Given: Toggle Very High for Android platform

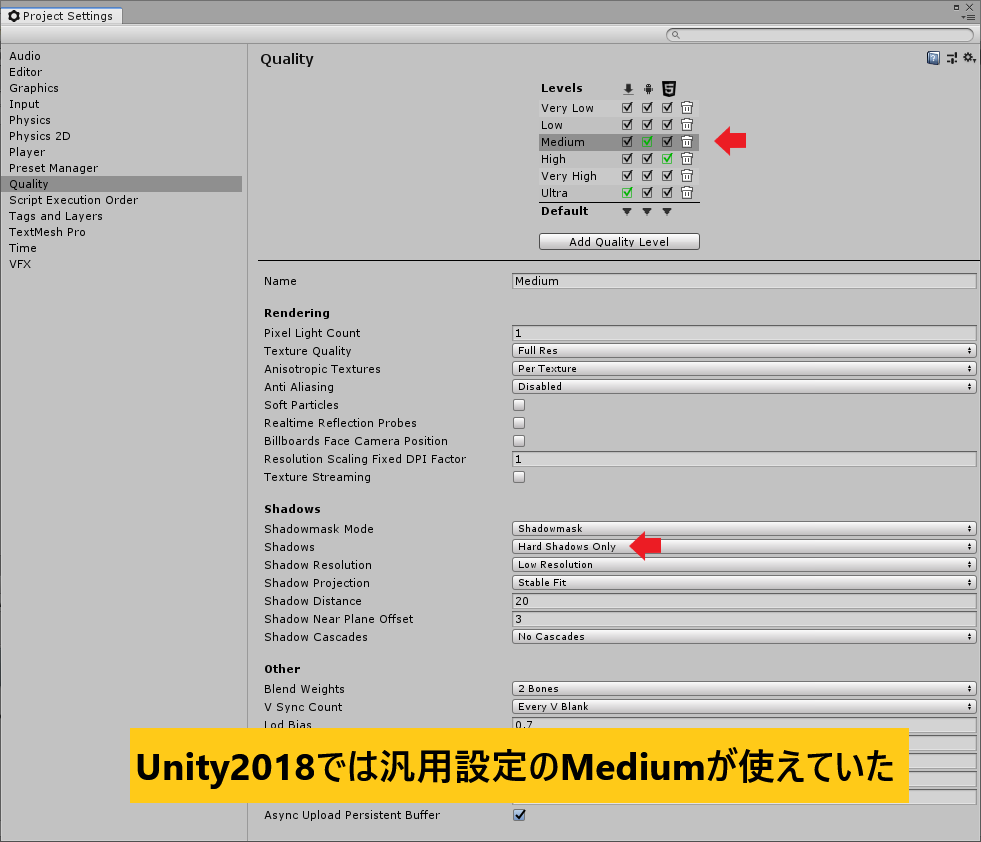Looking at the screenshot, I should pos(647,175).
